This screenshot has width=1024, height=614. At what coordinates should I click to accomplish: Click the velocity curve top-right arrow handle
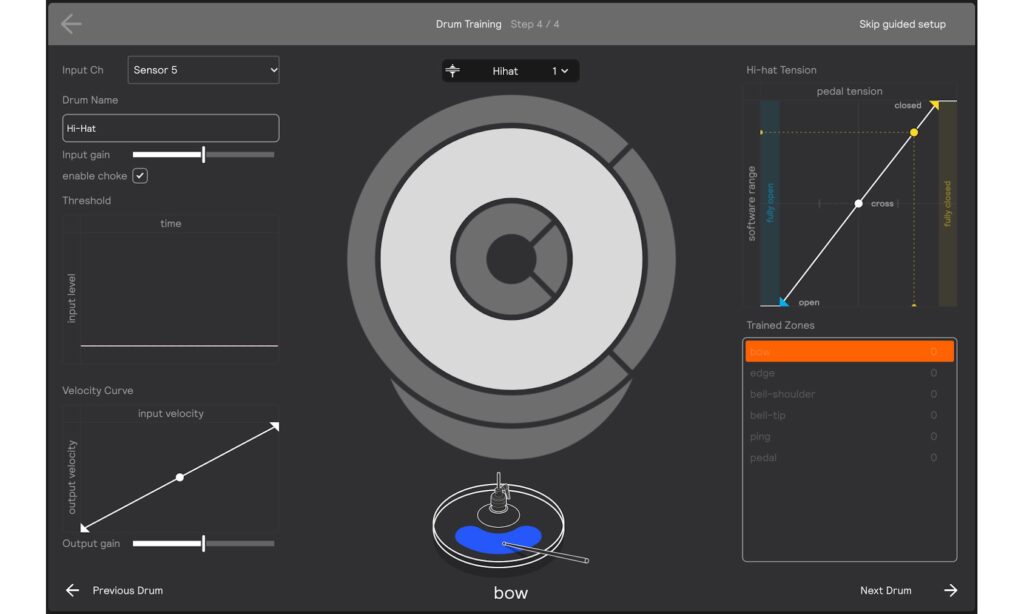[275, 427]
